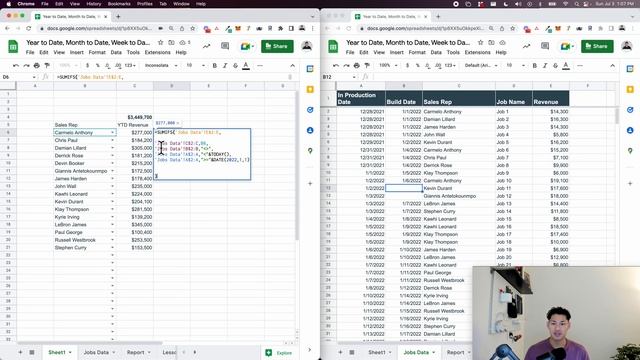Click More toolbar options in the left window
The image size is (640, 360).
pos(260,65)
